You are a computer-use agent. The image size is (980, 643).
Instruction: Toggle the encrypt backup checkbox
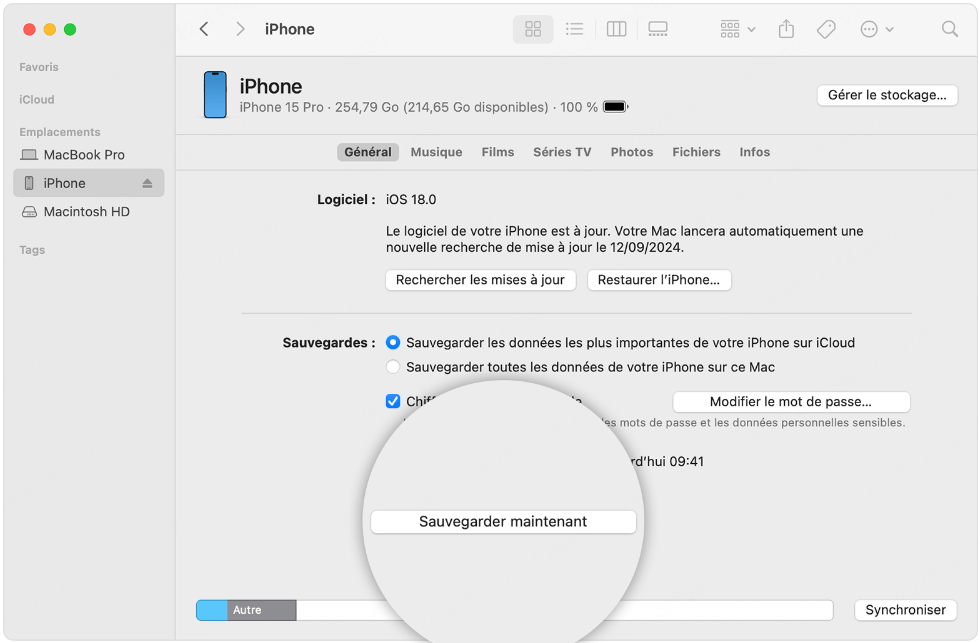pyautogui.click(x=392, y=401)
